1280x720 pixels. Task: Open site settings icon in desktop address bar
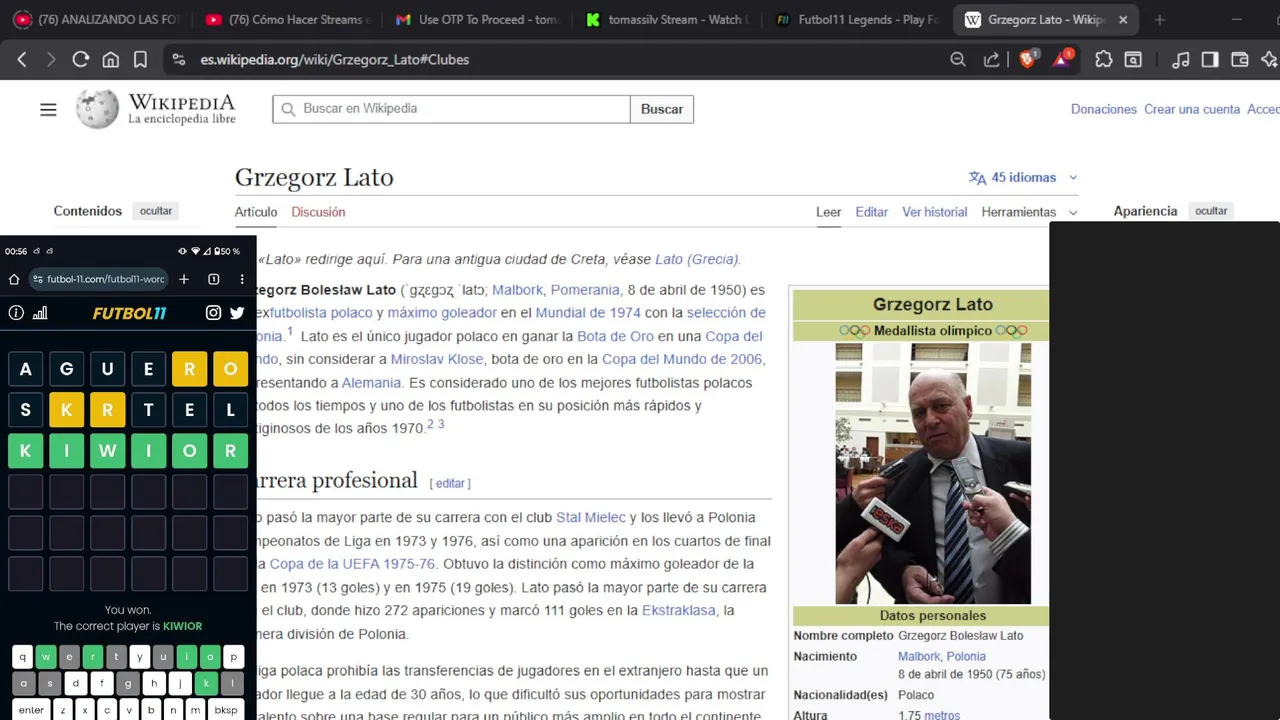[179, 60]
